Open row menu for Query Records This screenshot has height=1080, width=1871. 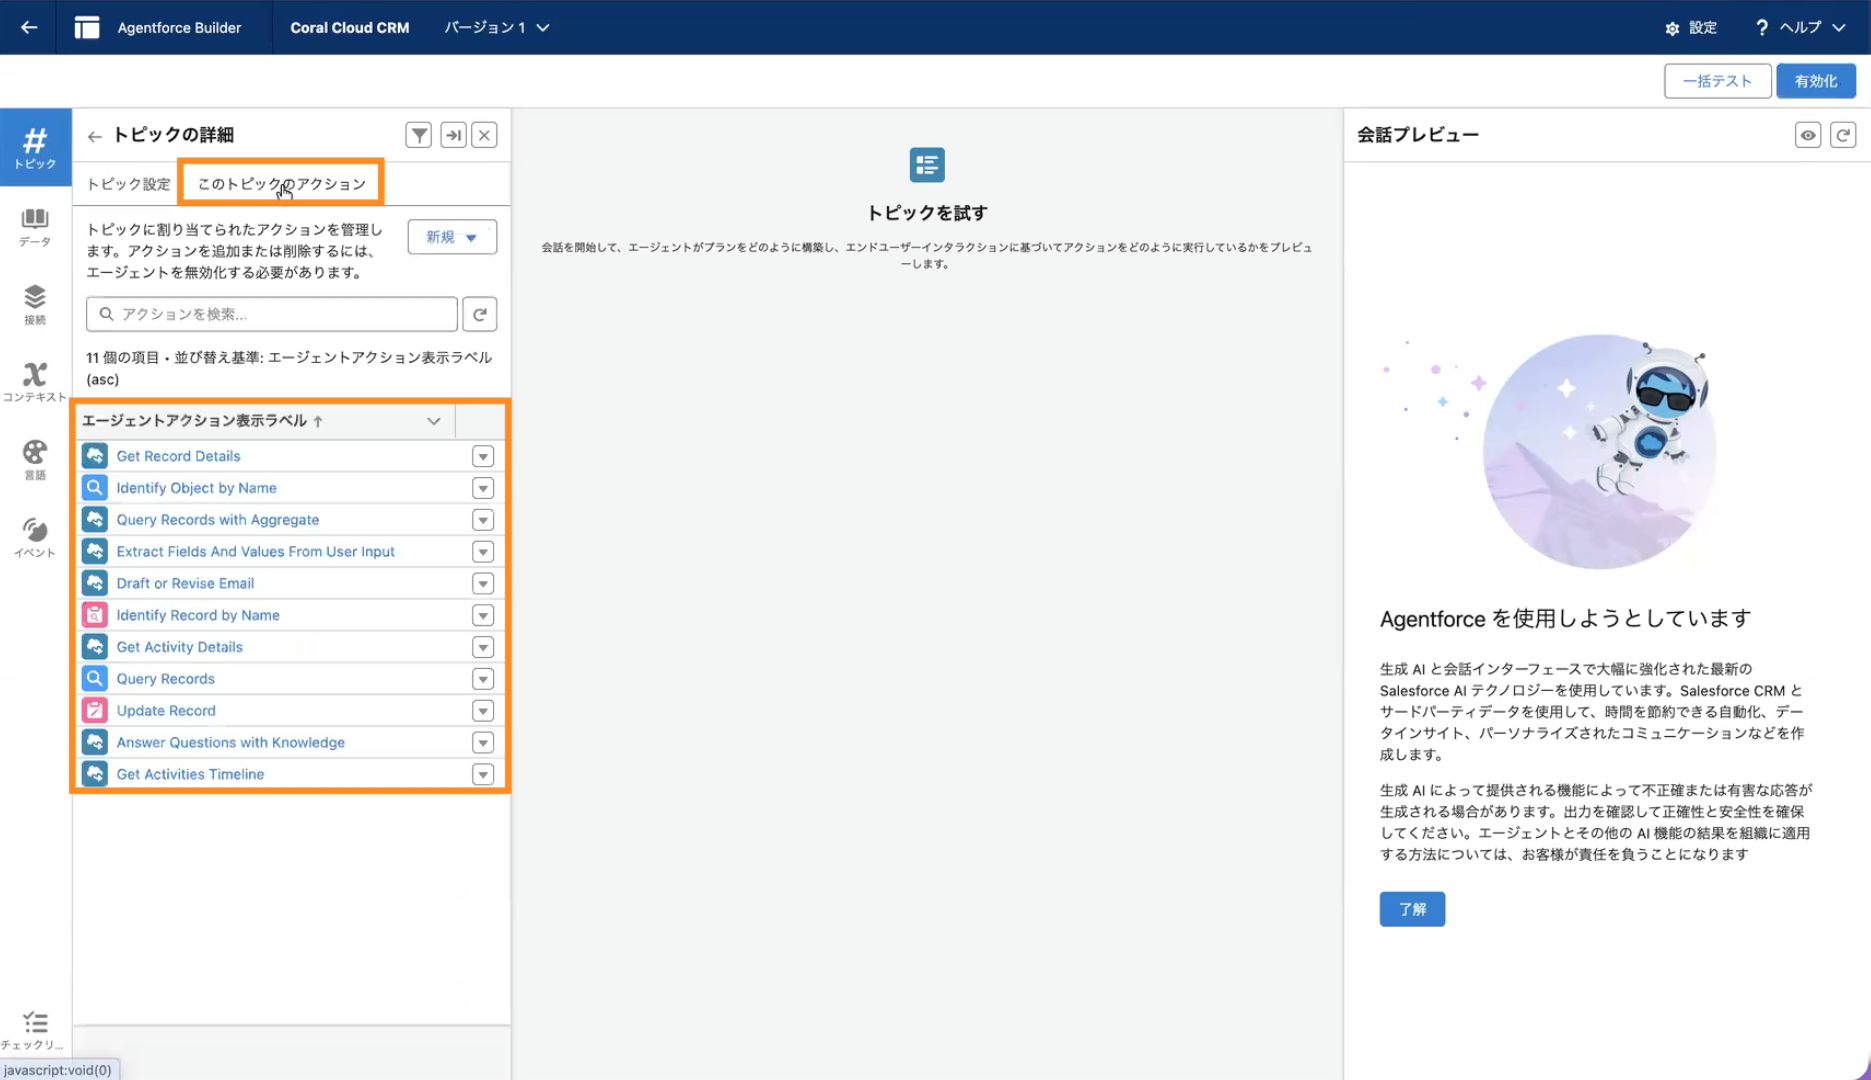[483, 680]
